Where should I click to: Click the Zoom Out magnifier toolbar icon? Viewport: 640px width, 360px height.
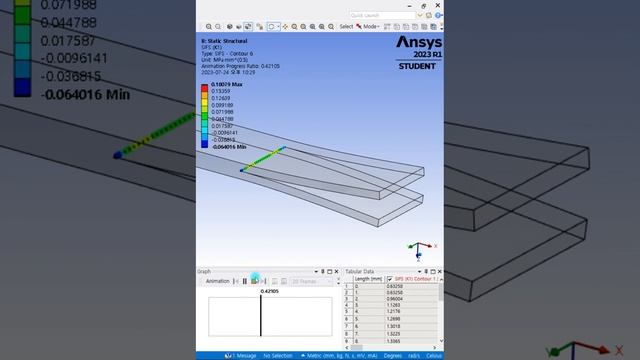[218, 27]
